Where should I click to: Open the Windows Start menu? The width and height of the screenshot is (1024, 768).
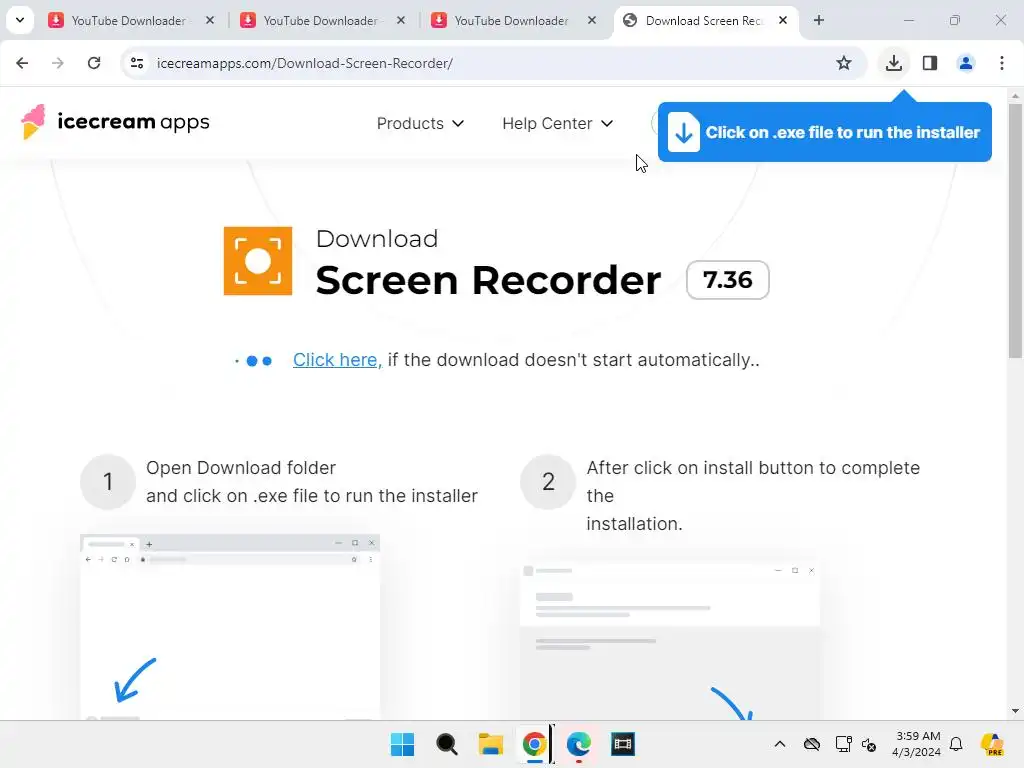pos(402,744)
